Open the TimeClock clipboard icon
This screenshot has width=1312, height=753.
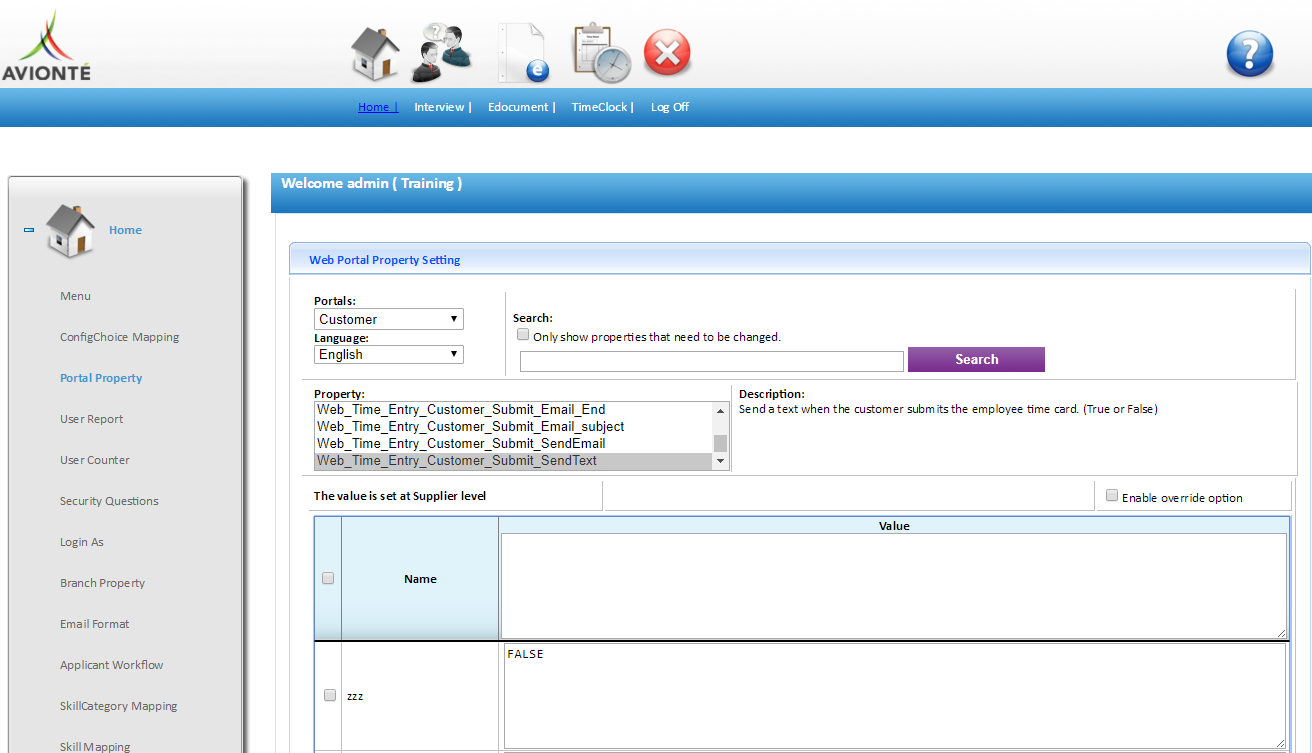click(x=601, y=53)
